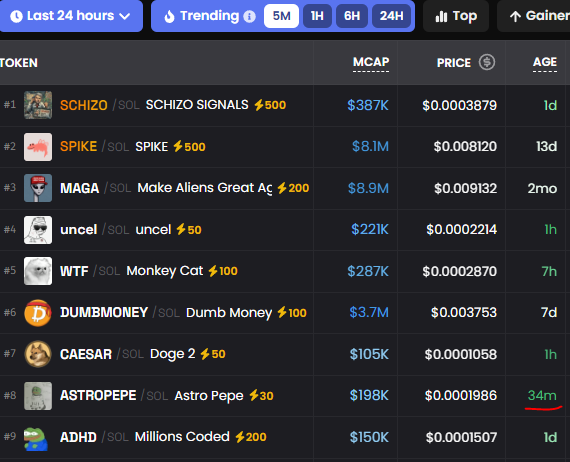Click the PRICE column header

454,63
